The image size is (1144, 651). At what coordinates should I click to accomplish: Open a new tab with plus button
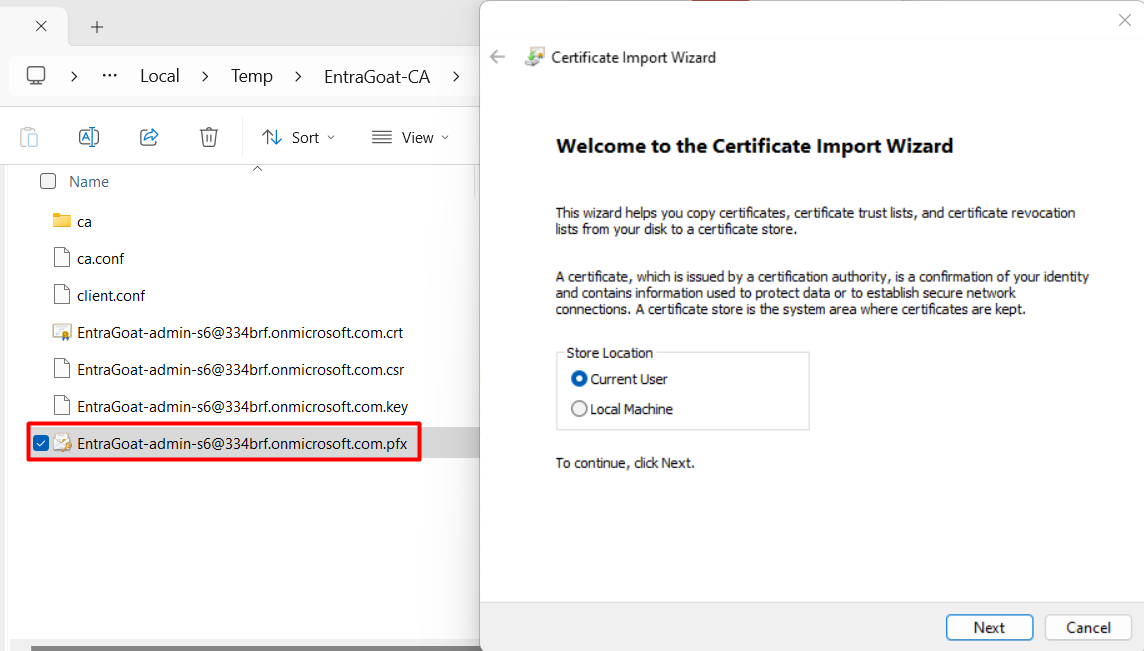click(97, 27)
